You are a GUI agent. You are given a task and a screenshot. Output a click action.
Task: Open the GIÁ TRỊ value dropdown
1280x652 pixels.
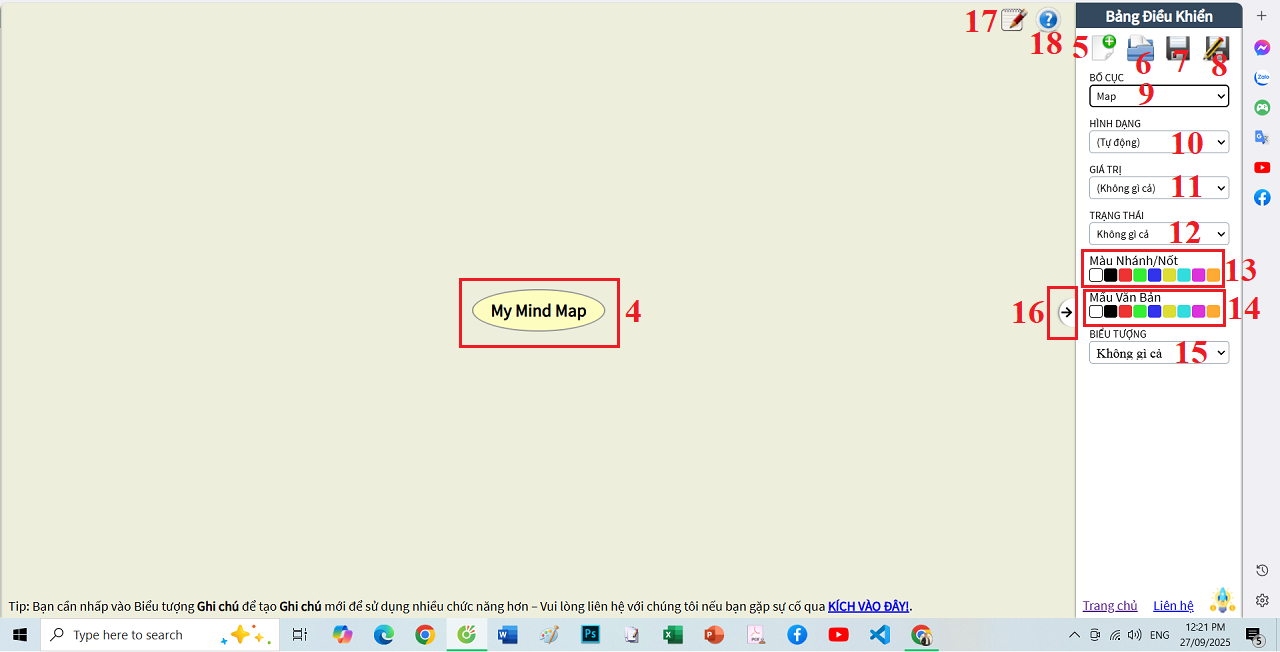(1158, 187)
